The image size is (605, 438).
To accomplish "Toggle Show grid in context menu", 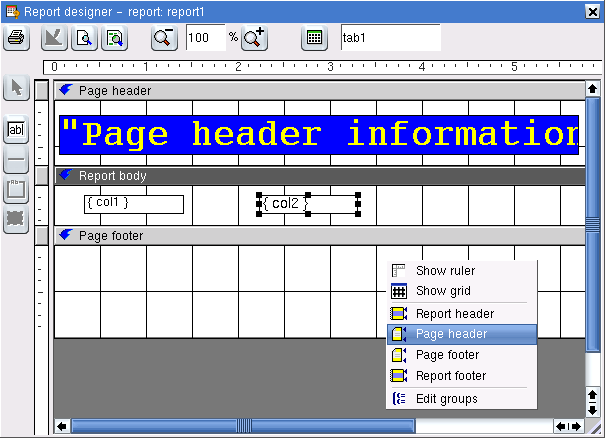I will [443, 292].
